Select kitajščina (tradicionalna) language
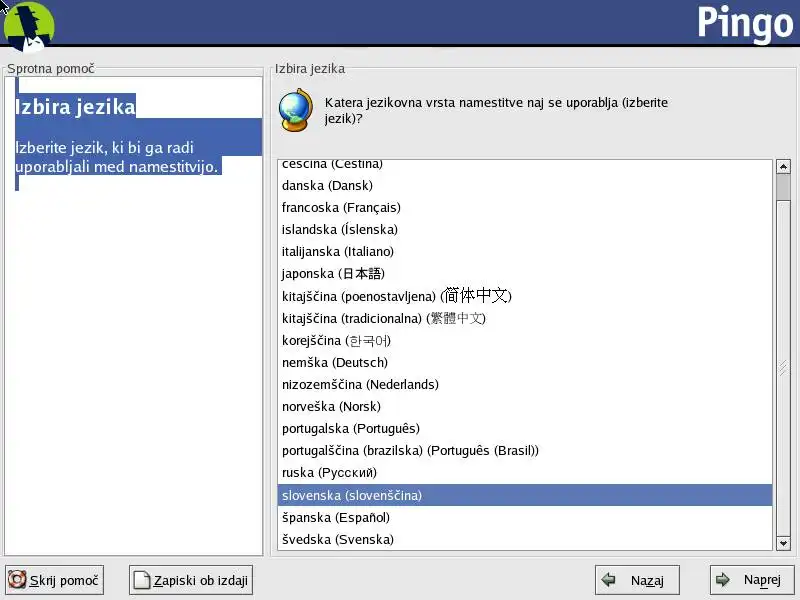This screenshot has width=800, height=600. pyautogui.click(x=524, y=318)
